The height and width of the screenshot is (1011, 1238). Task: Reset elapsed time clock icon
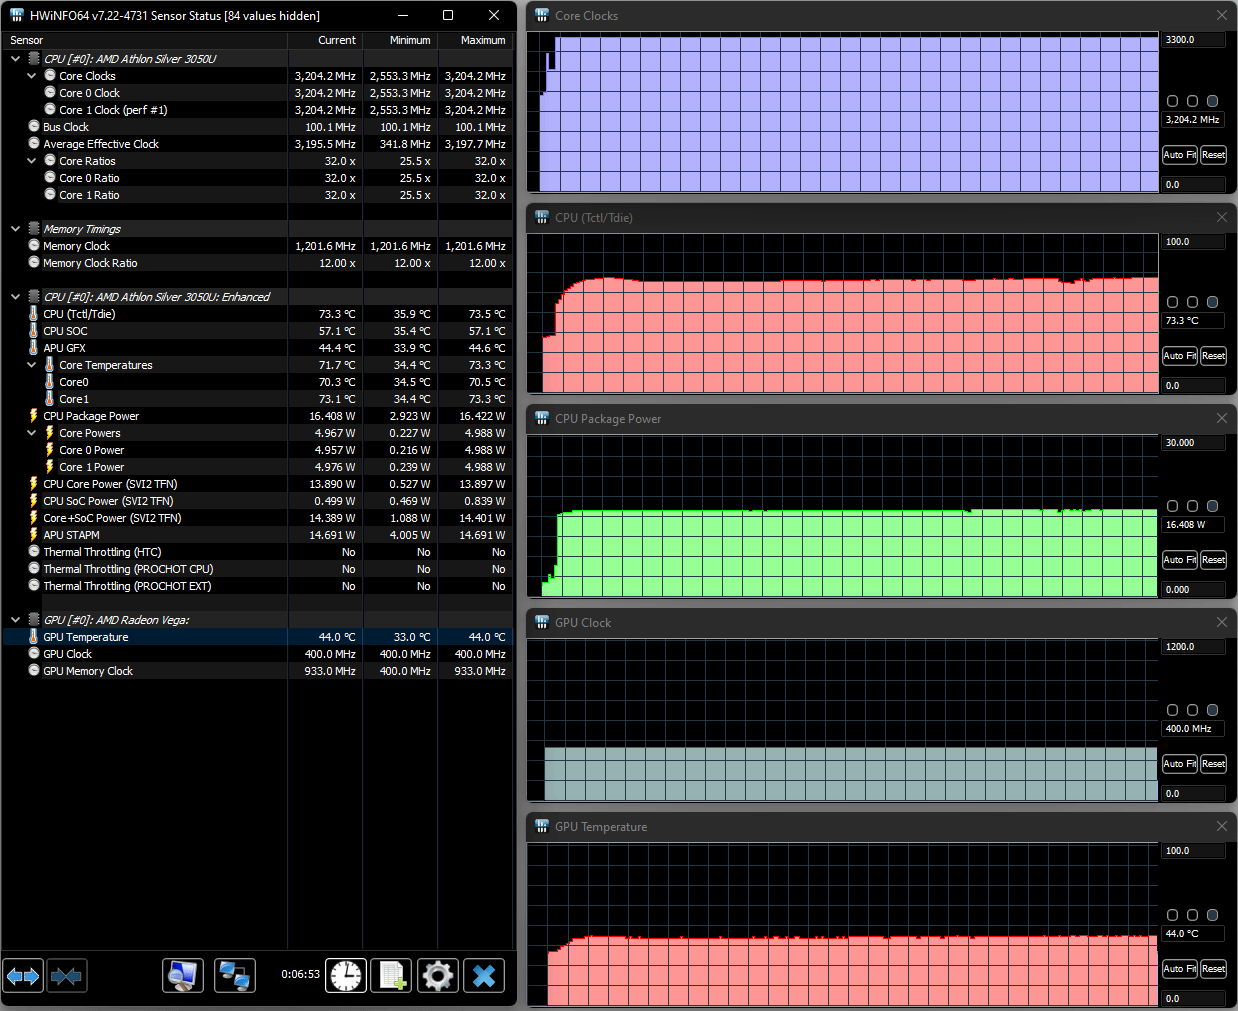(x=346, y=976)
